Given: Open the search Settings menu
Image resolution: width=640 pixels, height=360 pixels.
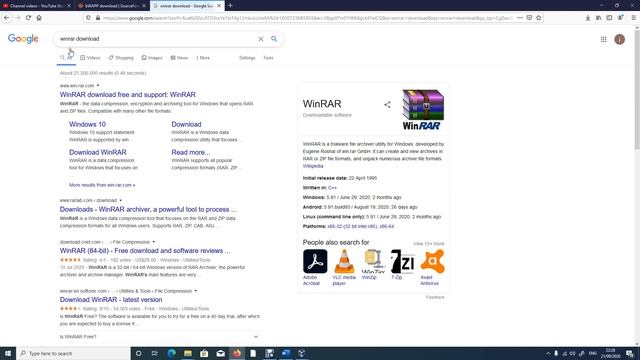Looking at the screenshot, I should click(x=247, y=58).
